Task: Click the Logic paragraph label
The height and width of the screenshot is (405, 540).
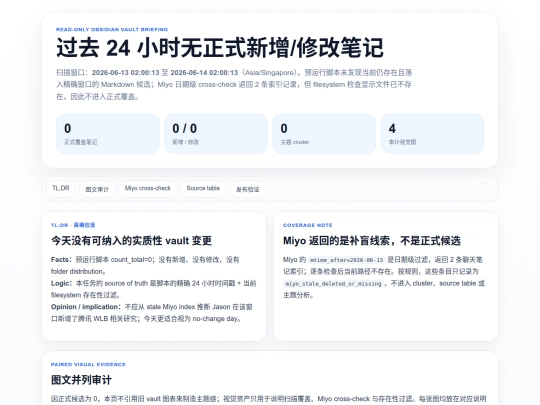Action: 61,283
